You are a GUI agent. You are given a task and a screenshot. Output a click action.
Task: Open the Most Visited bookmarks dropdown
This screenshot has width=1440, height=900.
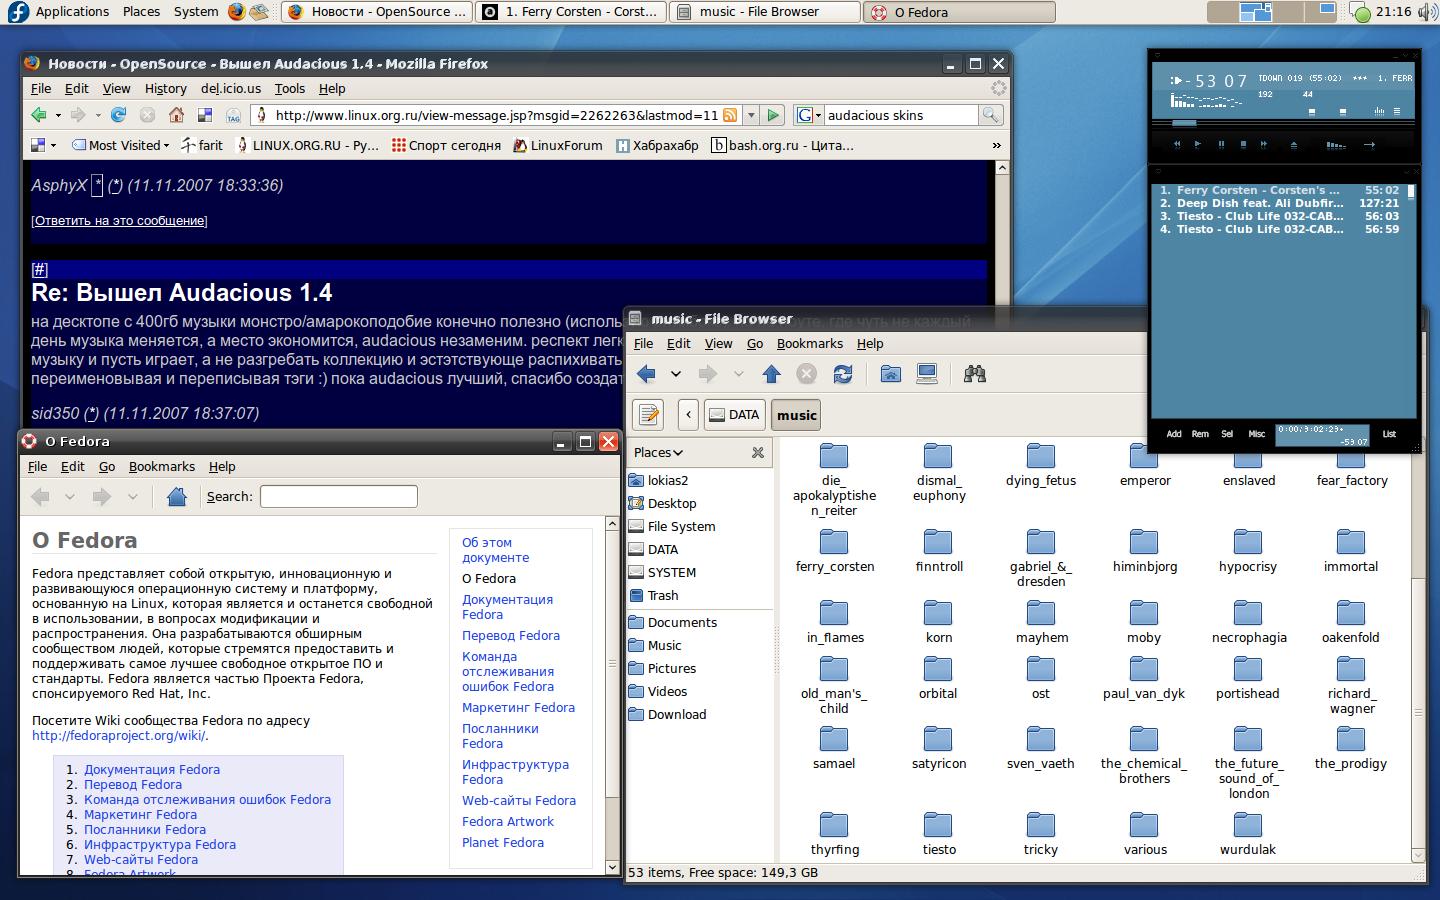tap(120, 145)
